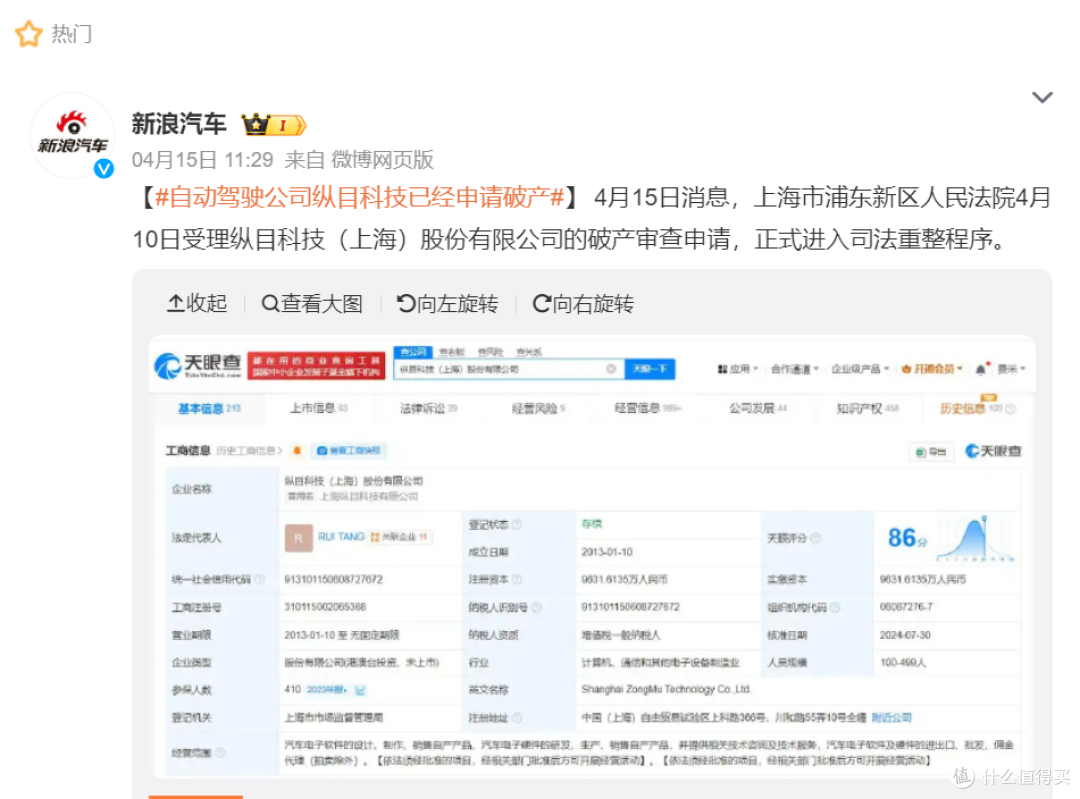1080x799 pixels.
Task: Open the 企业级产品 dropdown
Action: [x=860, y=369]
